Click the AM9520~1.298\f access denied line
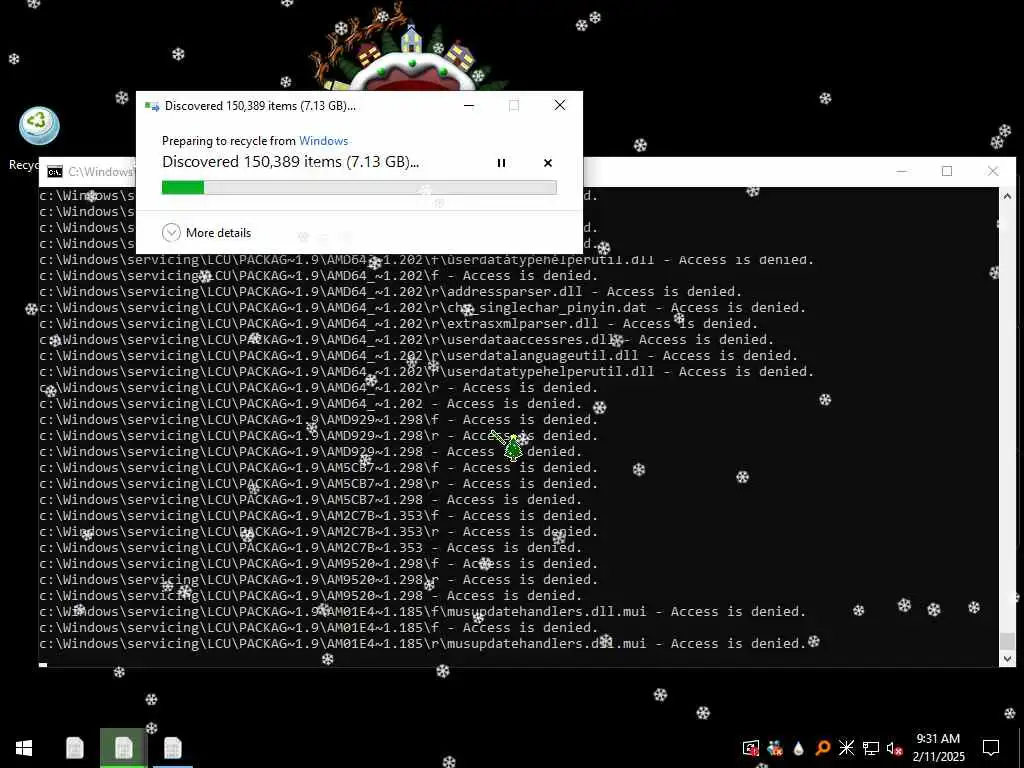 [319, 564]
